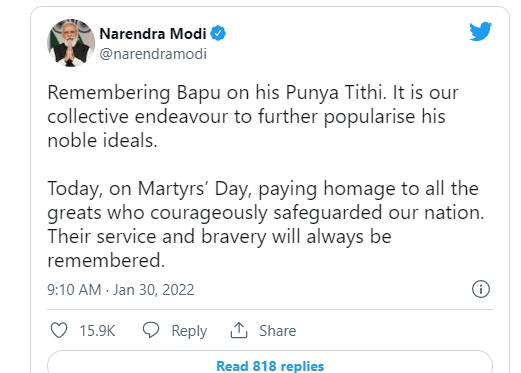This screenshot has height=373, width=521.
Task: Open the tweet info circle icon
Action: [481, 289]
